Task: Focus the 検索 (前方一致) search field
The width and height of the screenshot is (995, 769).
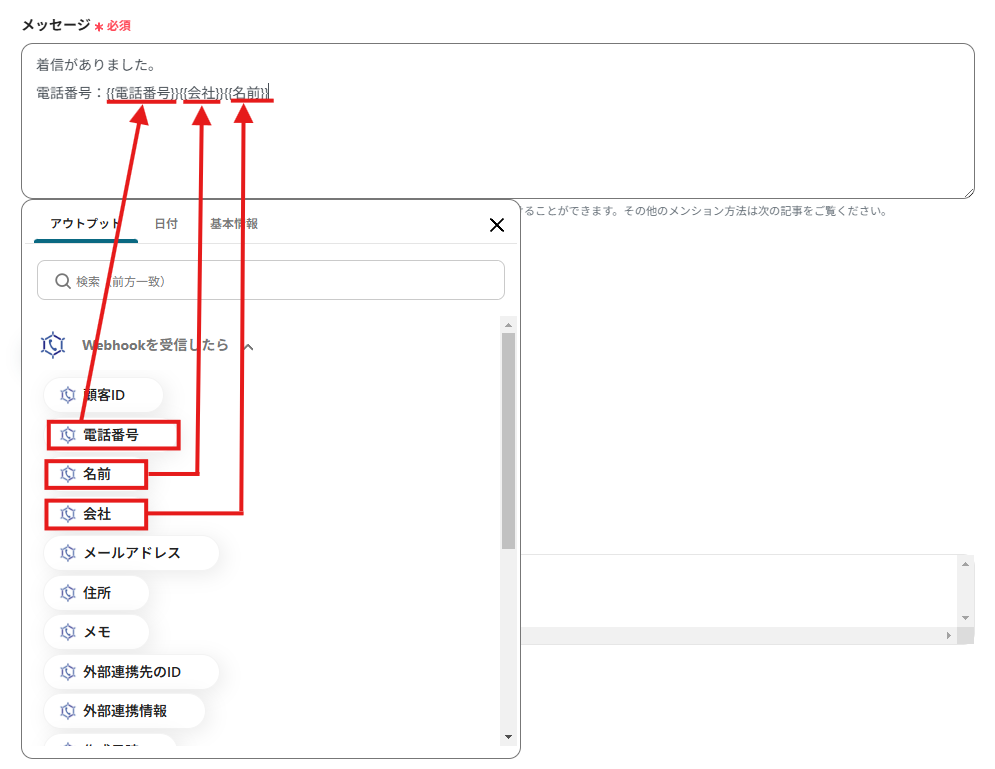Action: point(271,280)
